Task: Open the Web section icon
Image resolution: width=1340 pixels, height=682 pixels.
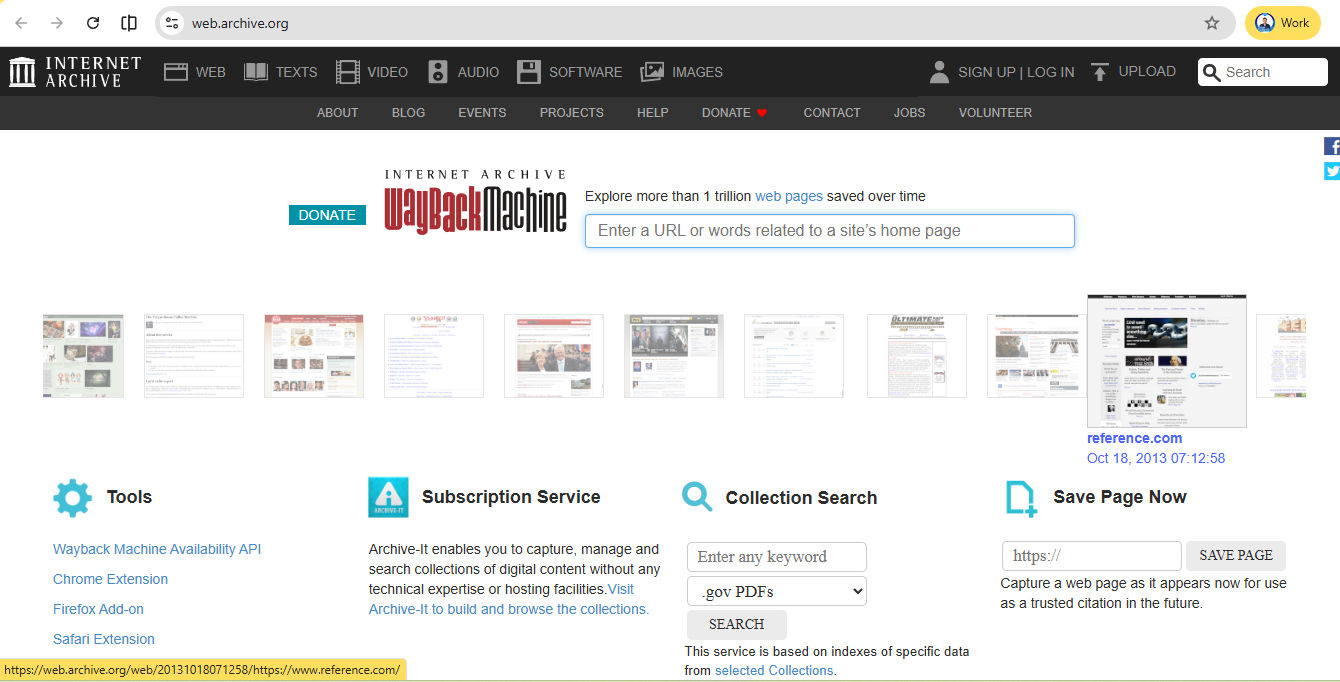Action: pos(176,72)
